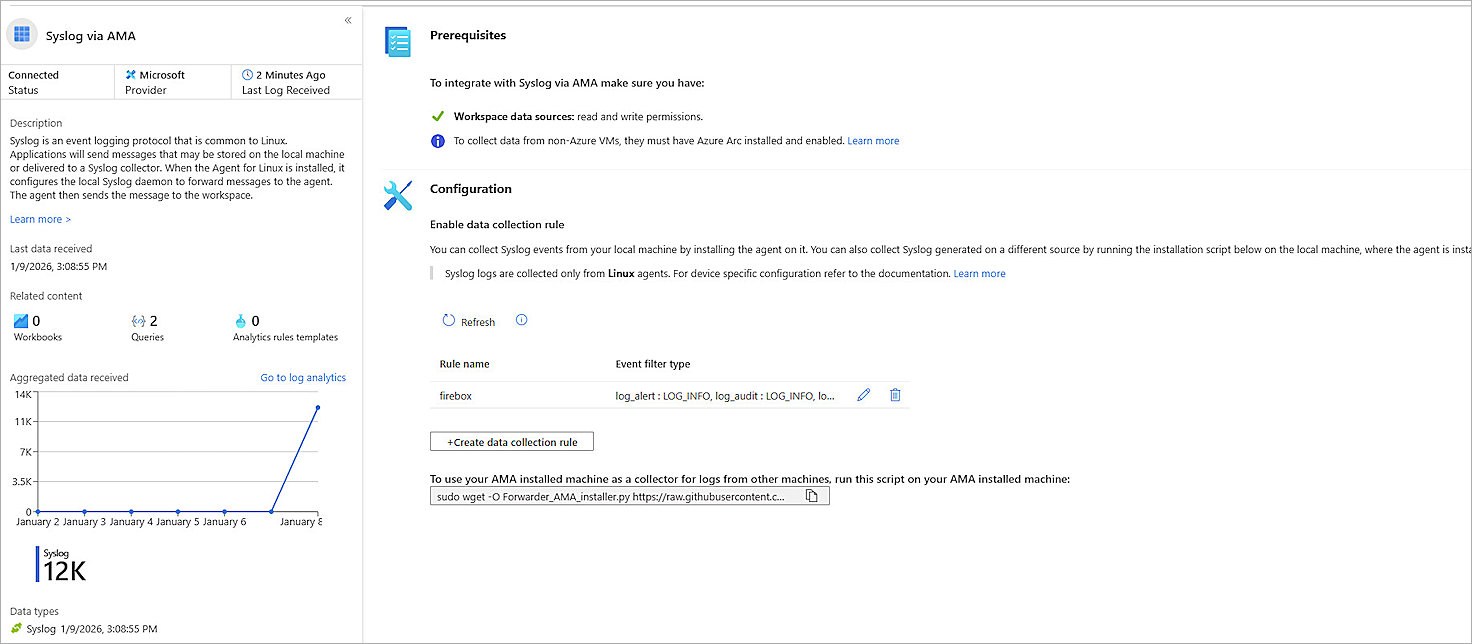
Task: Click the 2 Minutes Ago value
Action: click(x=291, y=75)
